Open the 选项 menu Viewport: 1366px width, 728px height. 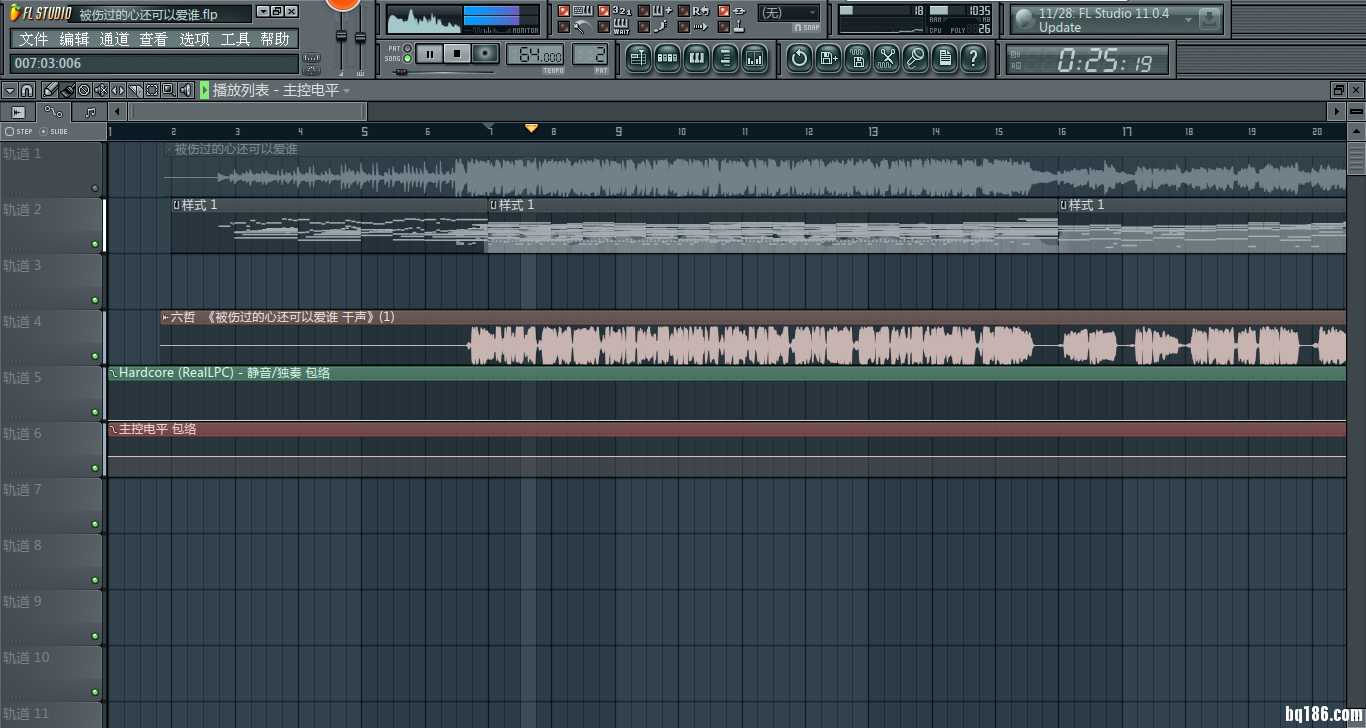(x=194, y=39)
